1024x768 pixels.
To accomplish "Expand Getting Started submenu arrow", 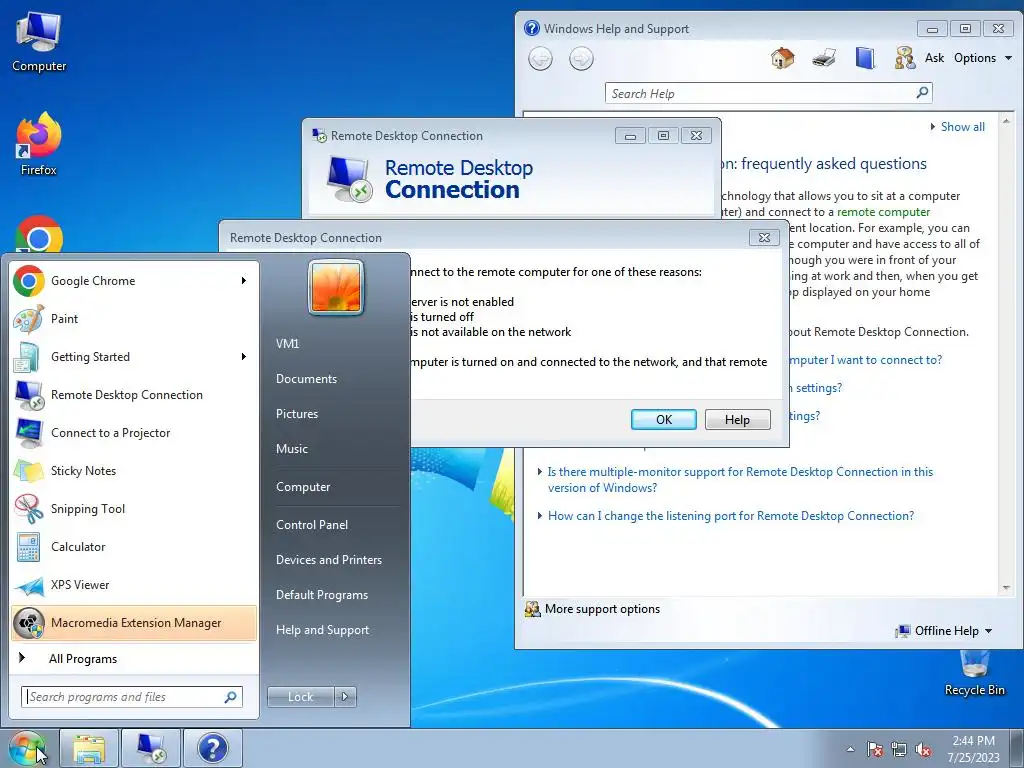I will coord(244,357).
